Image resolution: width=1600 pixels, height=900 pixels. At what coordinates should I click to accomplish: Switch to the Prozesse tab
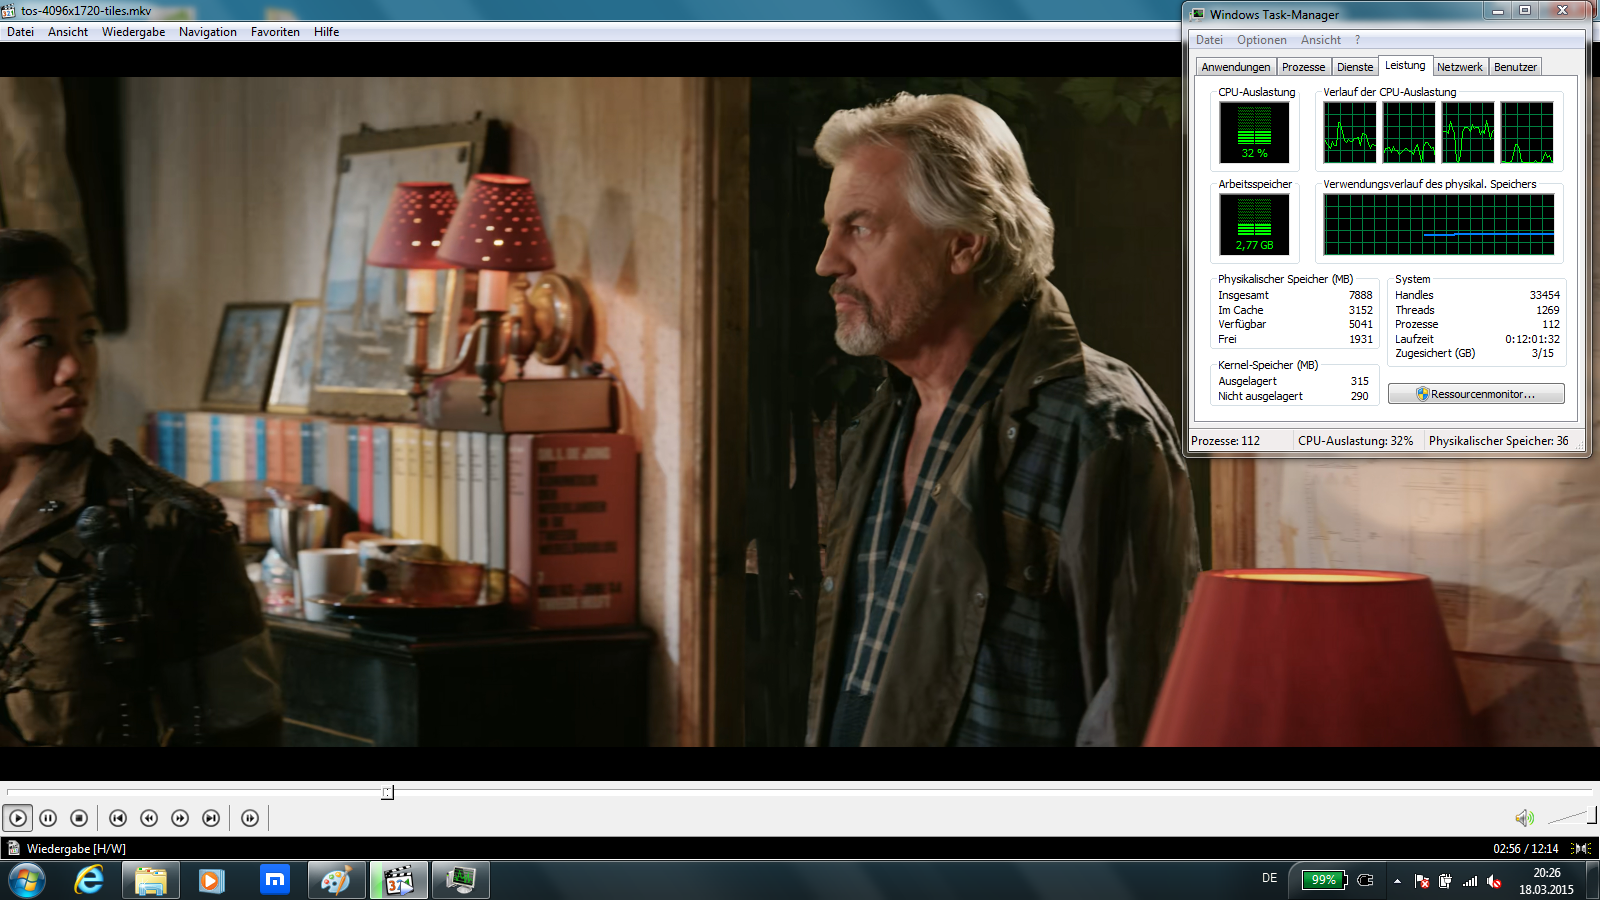1304,67
